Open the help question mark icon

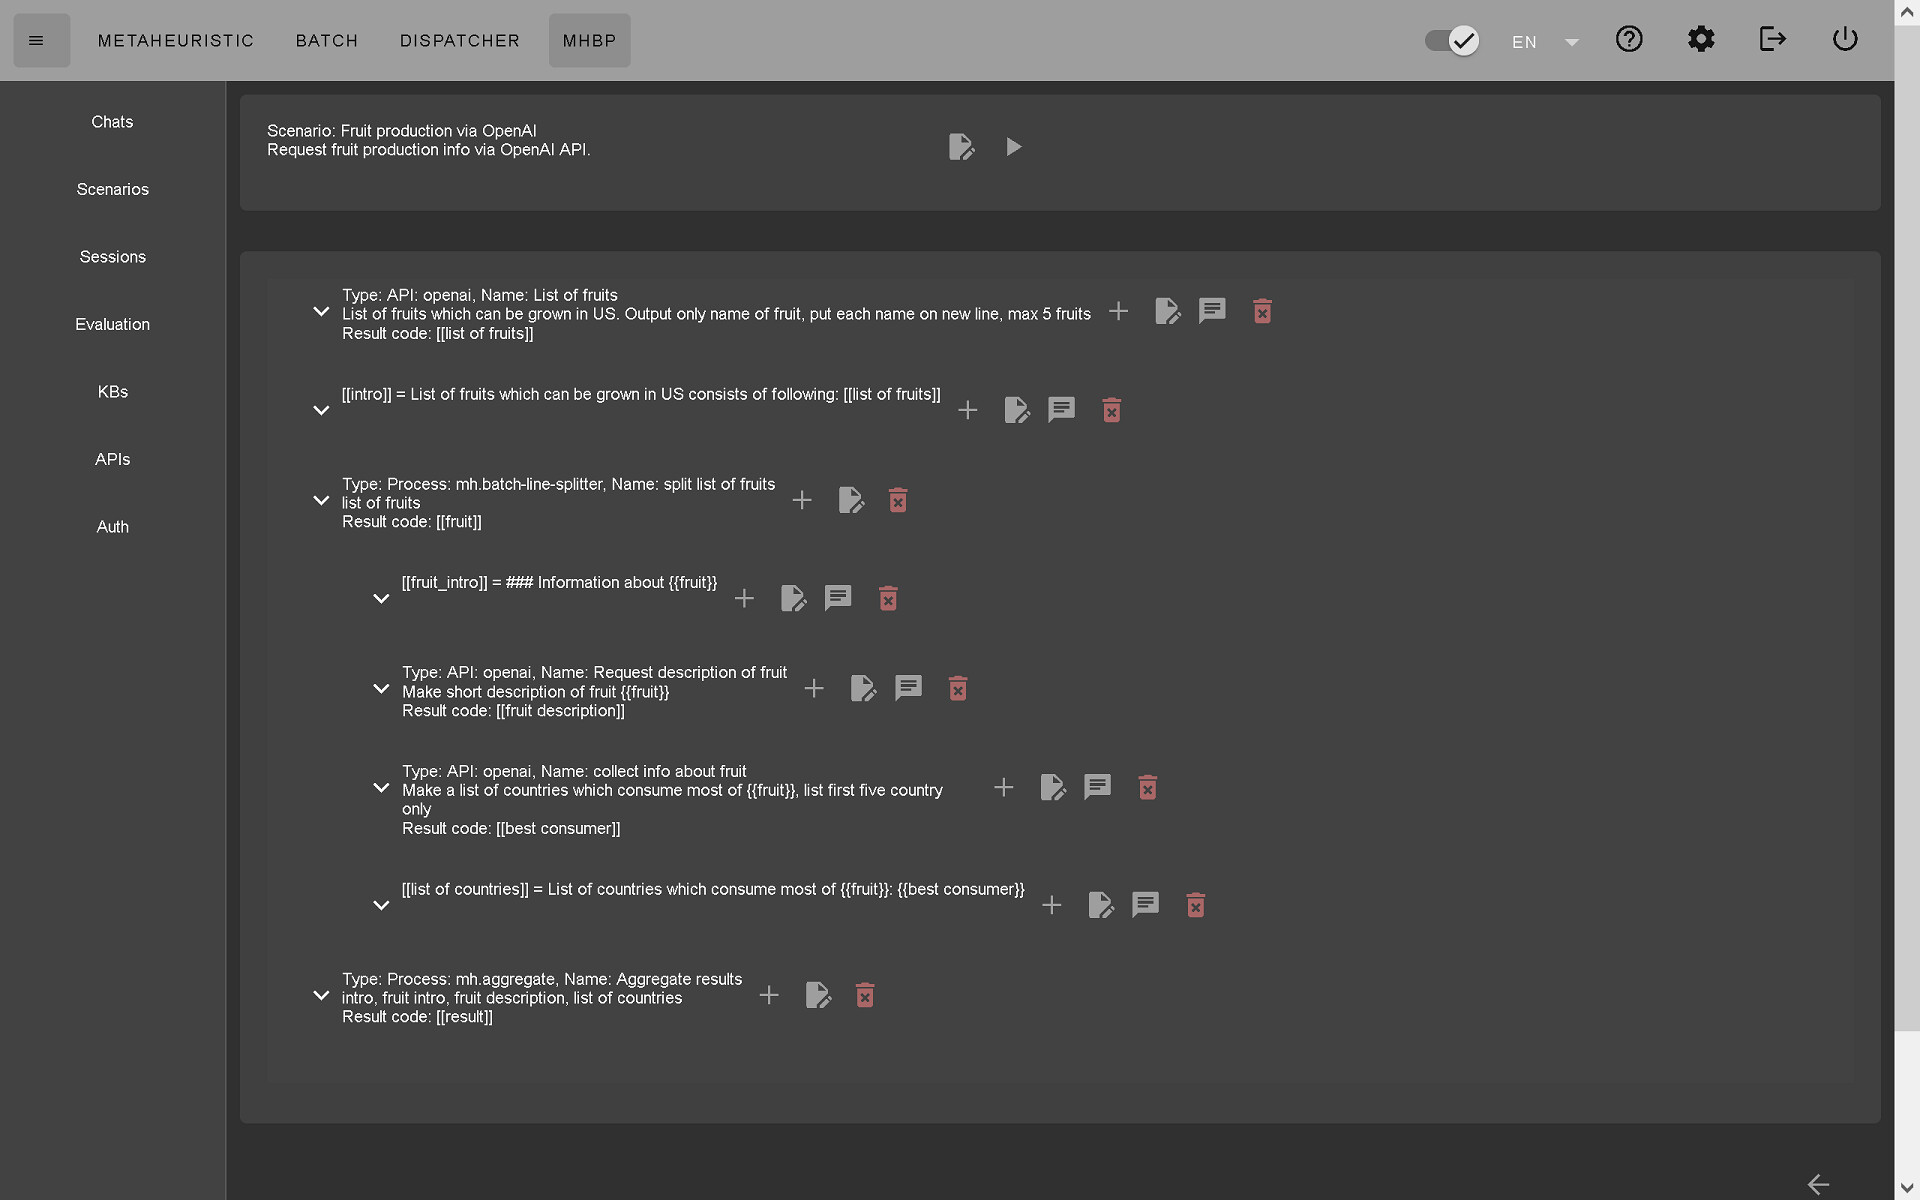click(1629, 39)
